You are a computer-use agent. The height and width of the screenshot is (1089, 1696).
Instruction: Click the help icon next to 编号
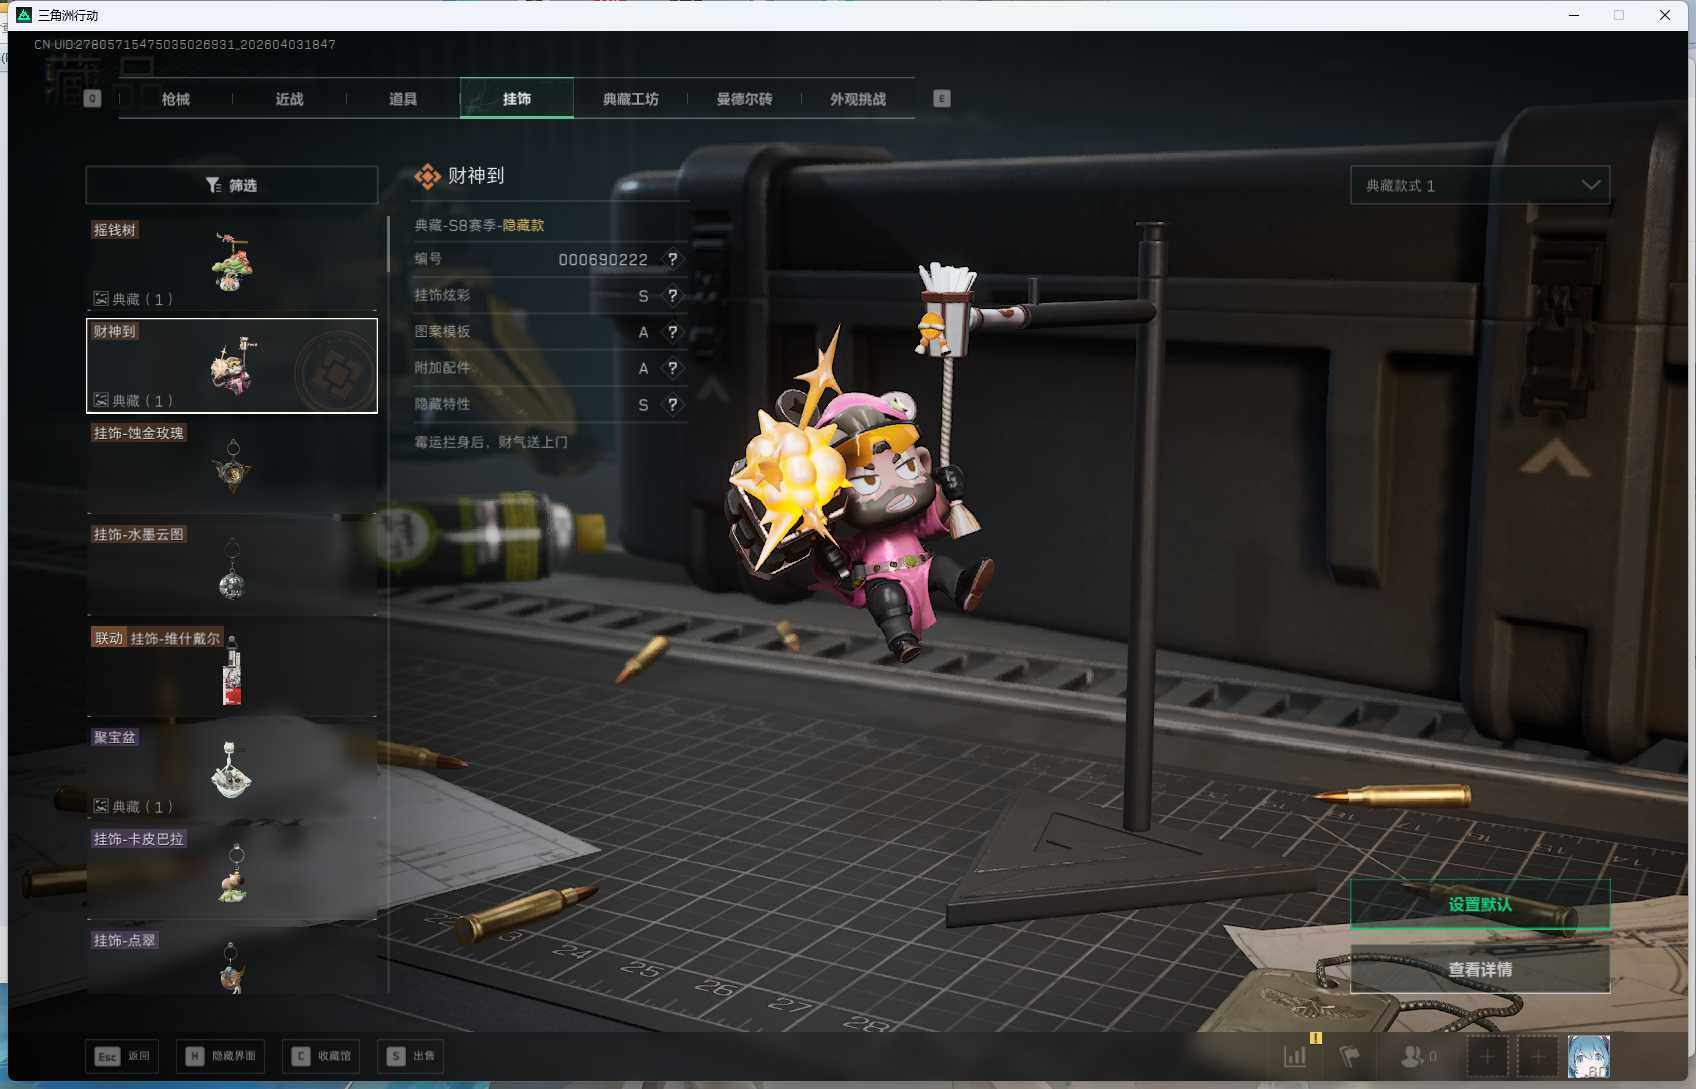click(673, 259)
